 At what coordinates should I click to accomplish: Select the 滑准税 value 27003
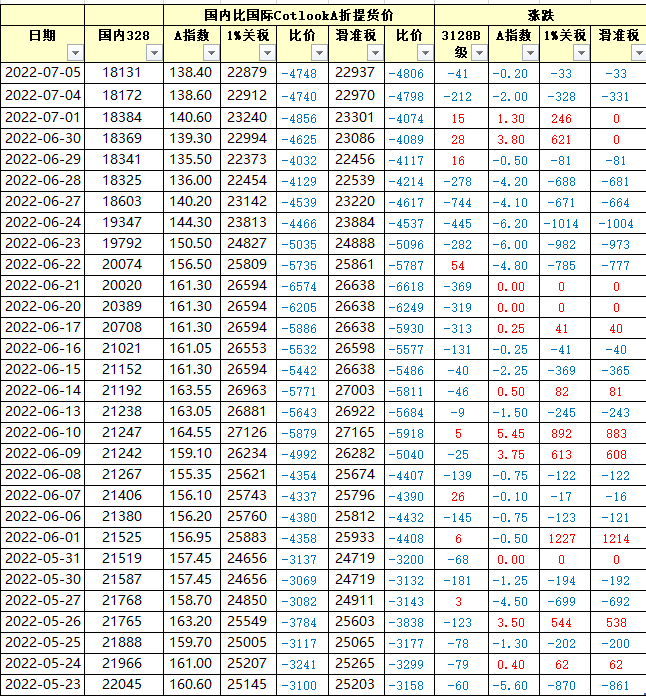tap(356, 391)
